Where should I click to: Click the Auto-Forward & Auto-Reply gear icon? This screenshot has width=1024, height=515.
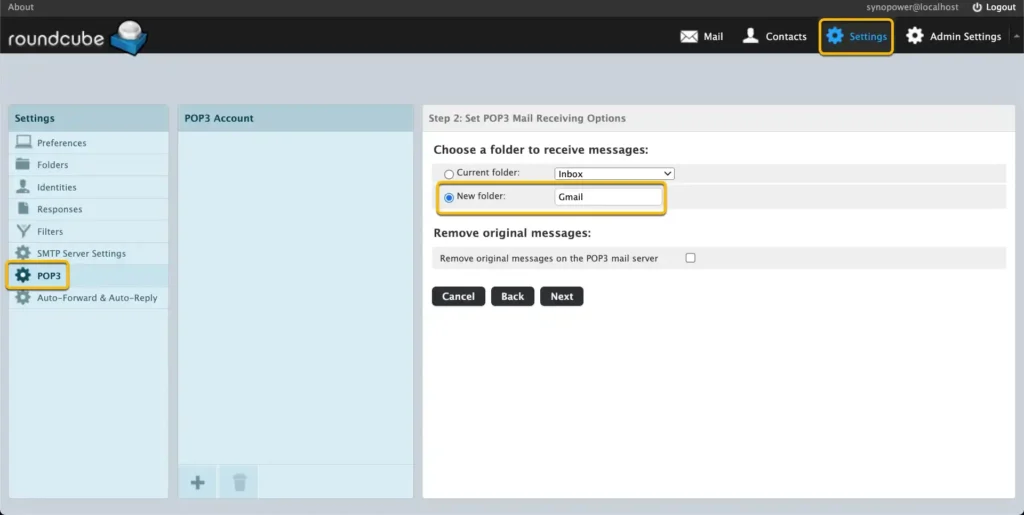pos(23,297)
